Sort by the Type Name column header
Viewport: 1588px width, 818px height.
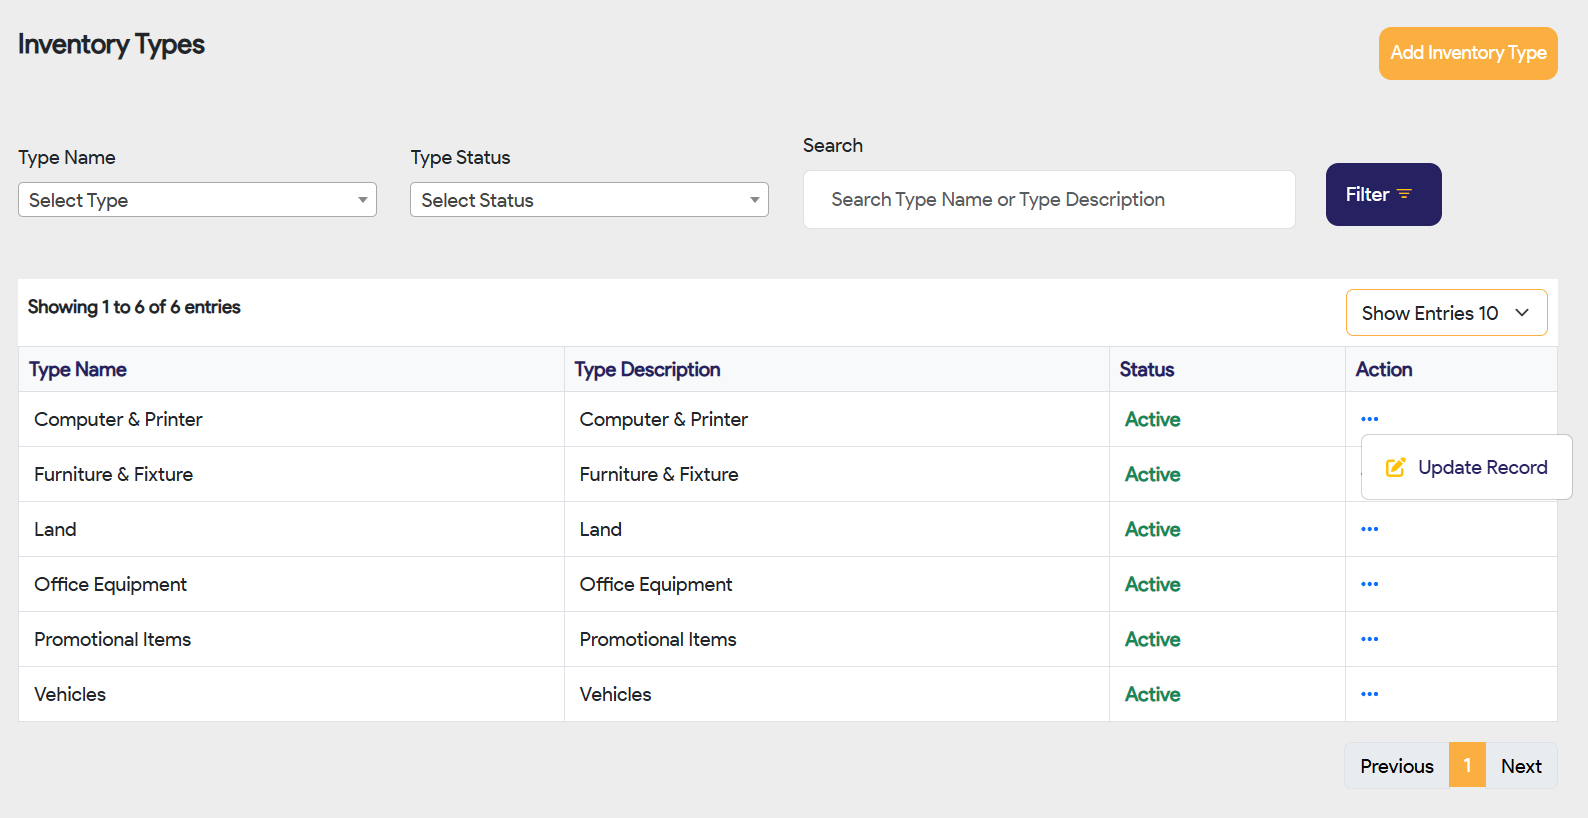coord(78,369)
